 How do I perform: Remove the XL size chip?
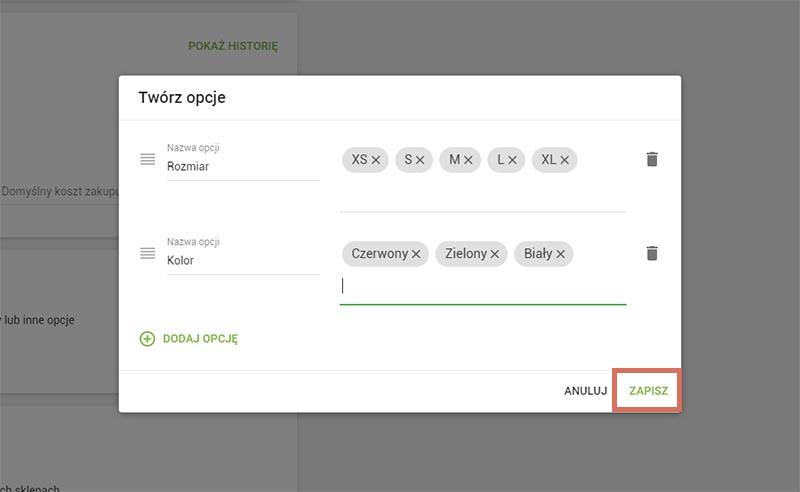click(564, 160)
